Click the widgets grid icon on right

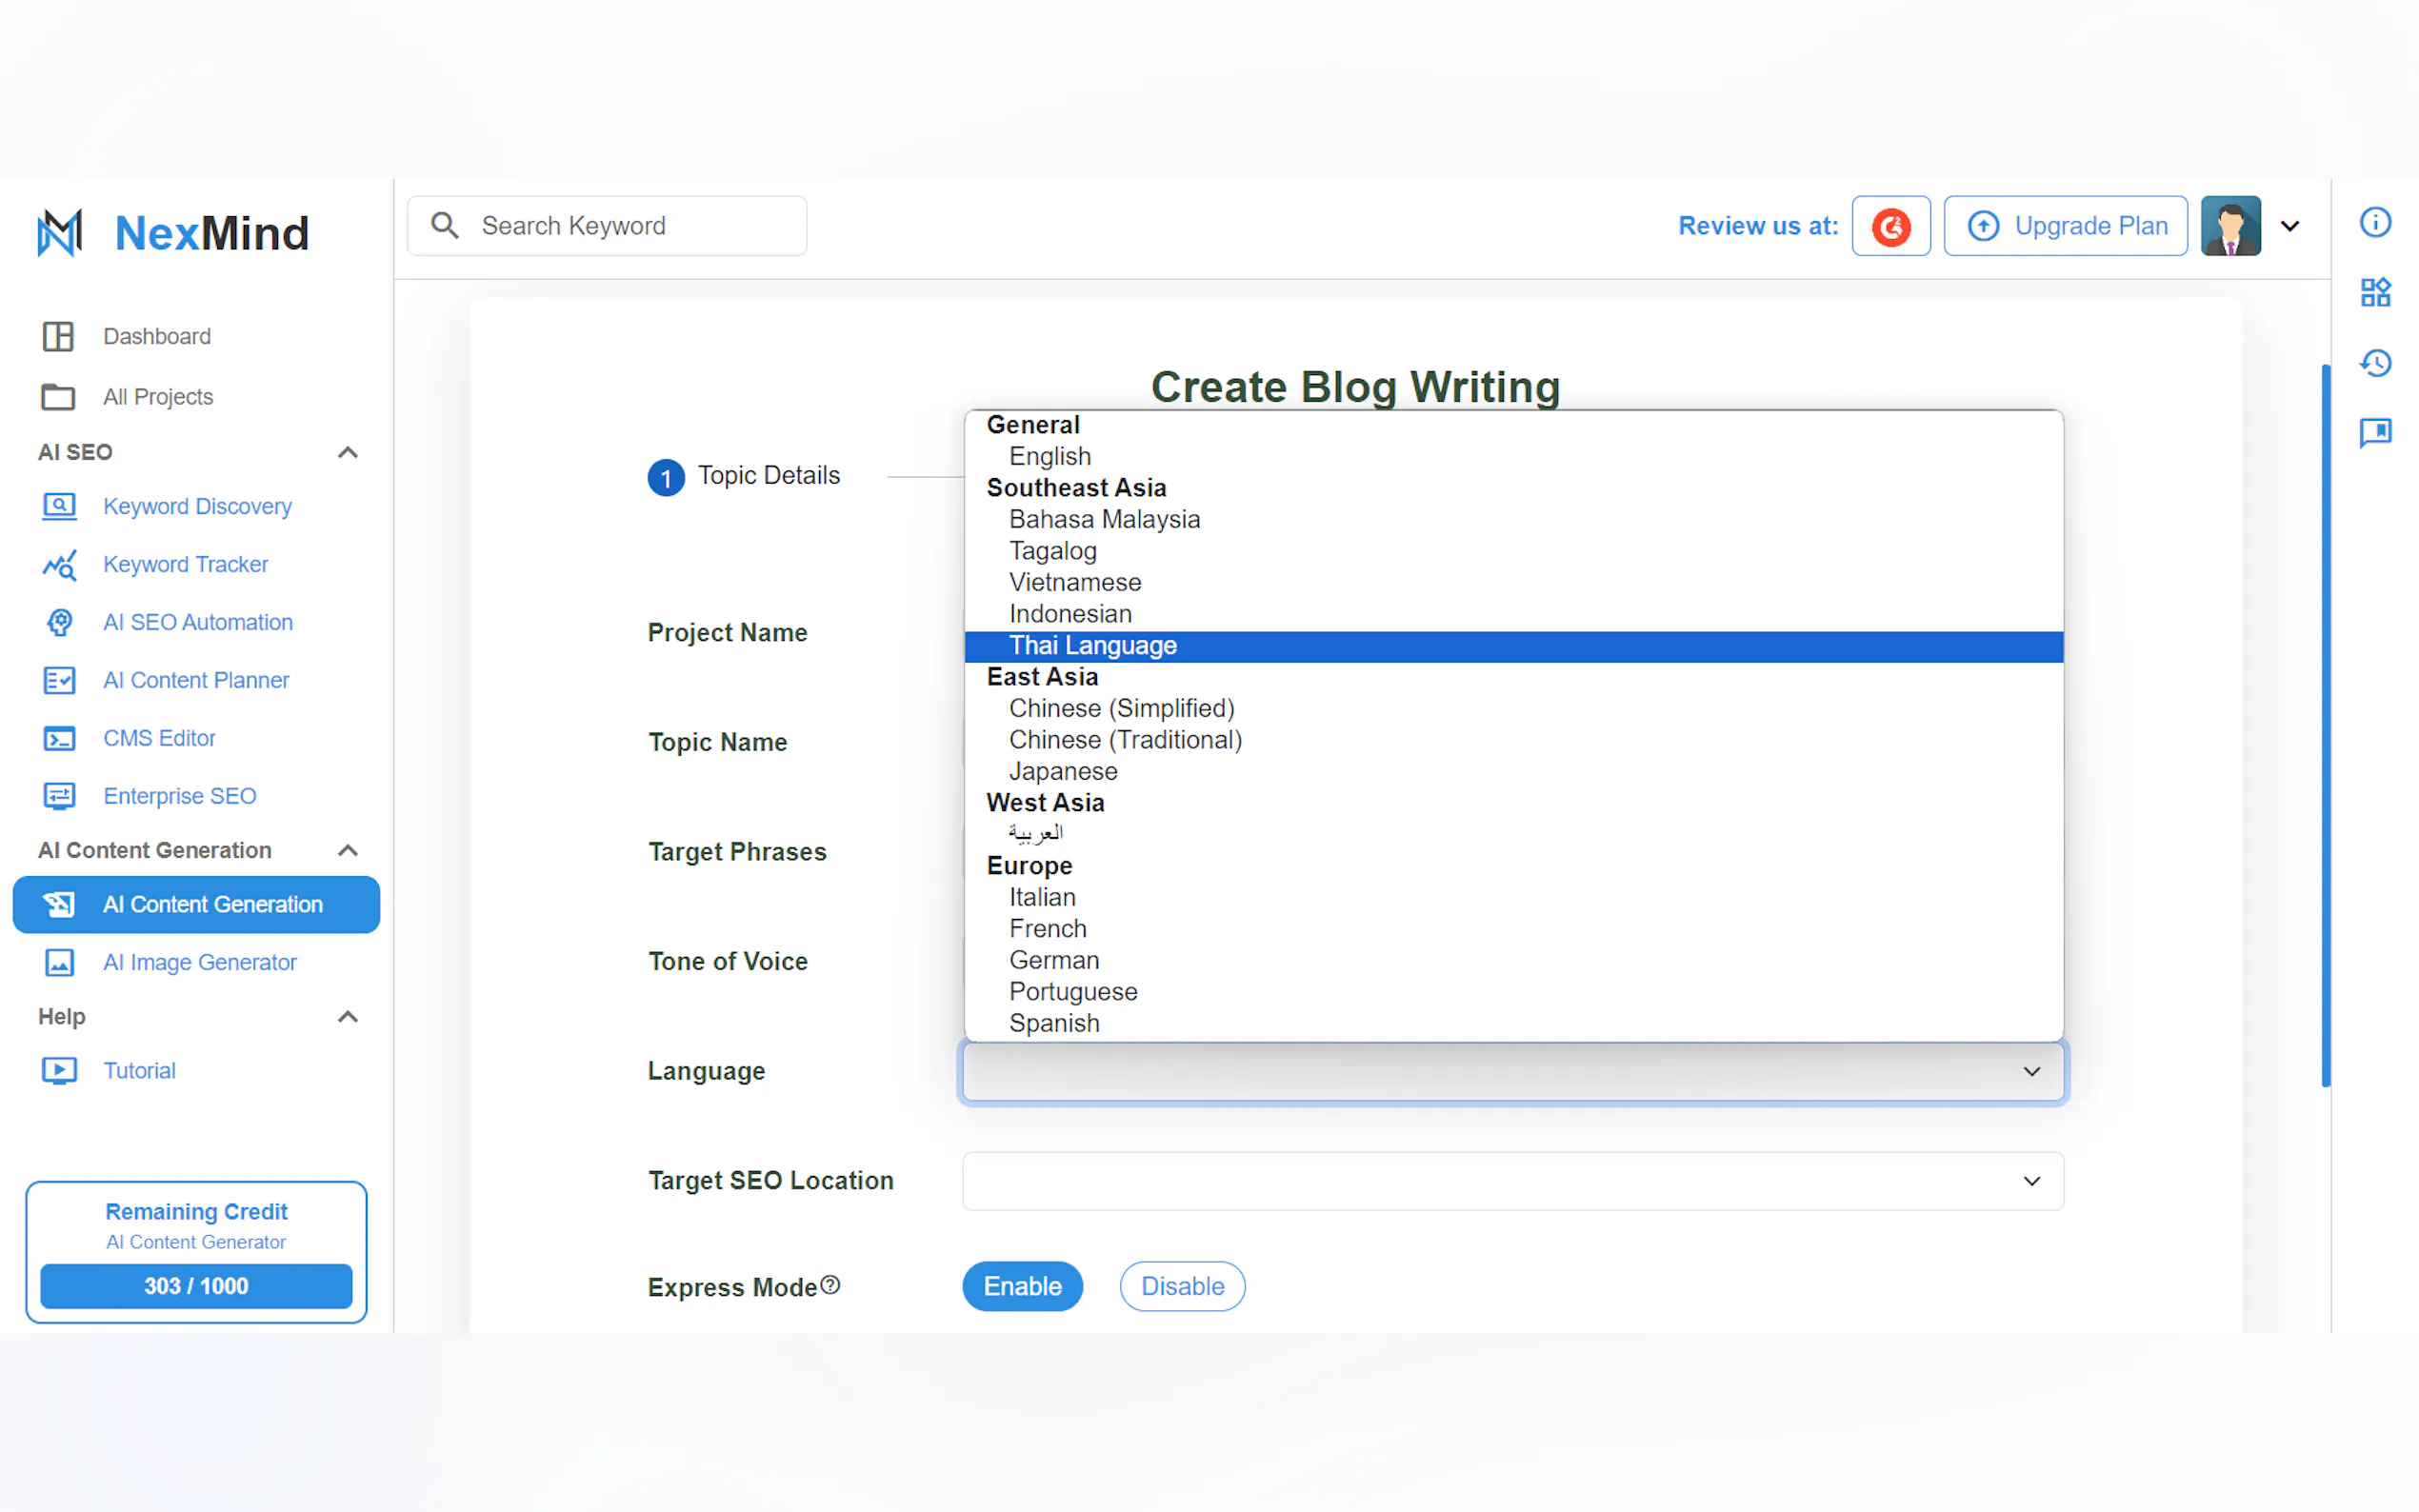click(x=2374, y=292)
